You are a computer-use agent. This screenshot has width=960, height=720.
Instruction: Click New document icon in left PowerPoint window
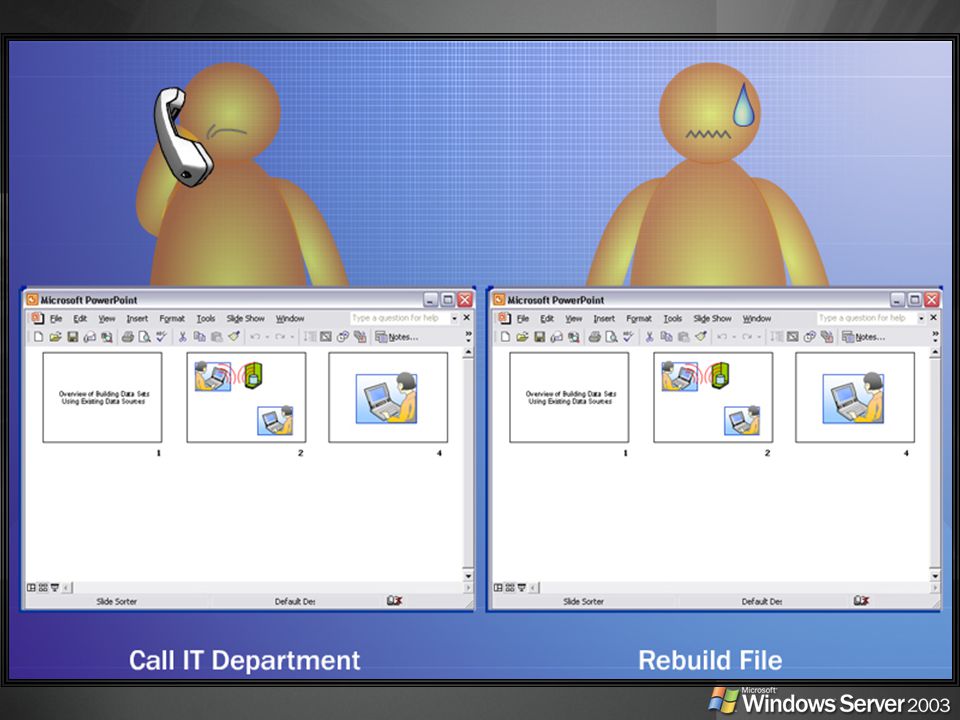39,337
